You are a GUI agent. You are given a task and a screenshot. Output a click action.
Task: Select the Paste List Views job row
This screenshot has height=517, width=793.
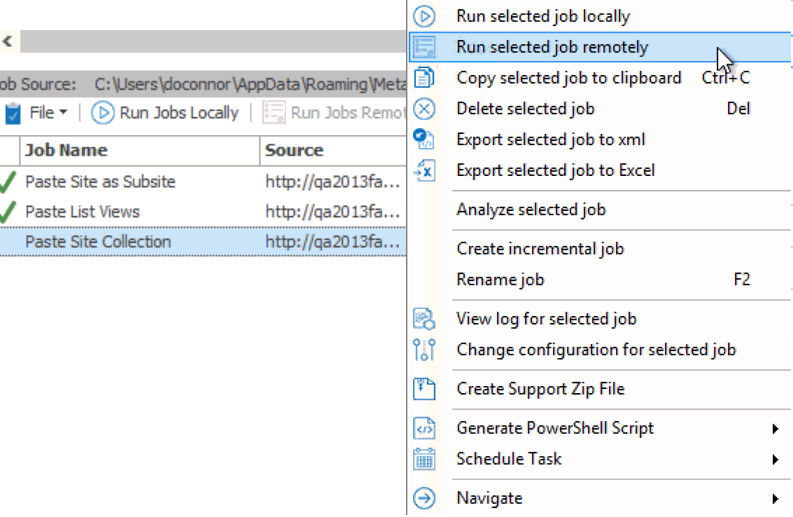[82, 212]
